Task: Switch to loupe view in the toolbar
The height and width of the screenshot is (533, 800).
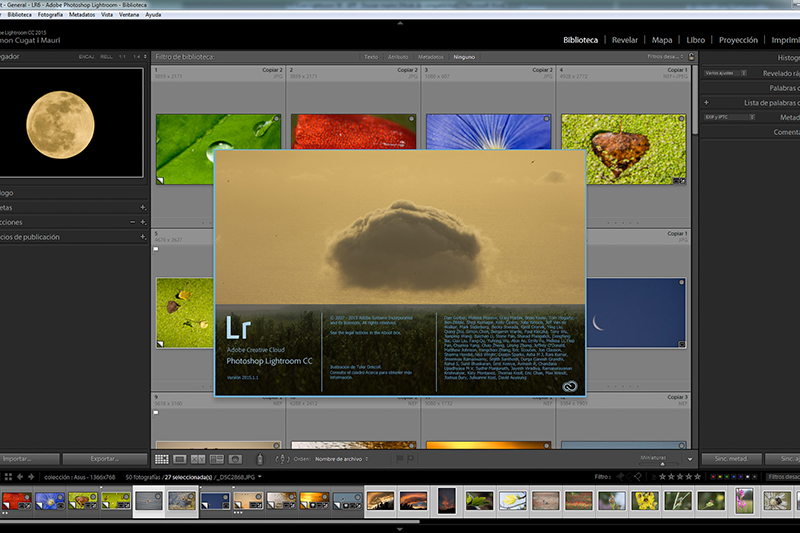Action: (180, 459)
